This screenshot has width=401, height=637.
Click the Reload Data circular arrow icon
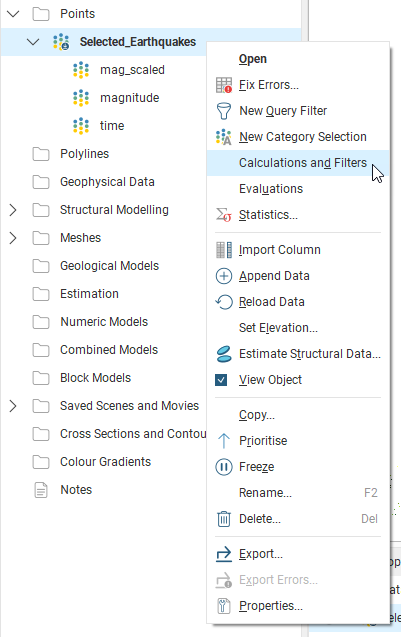click(x=224, y=302)
